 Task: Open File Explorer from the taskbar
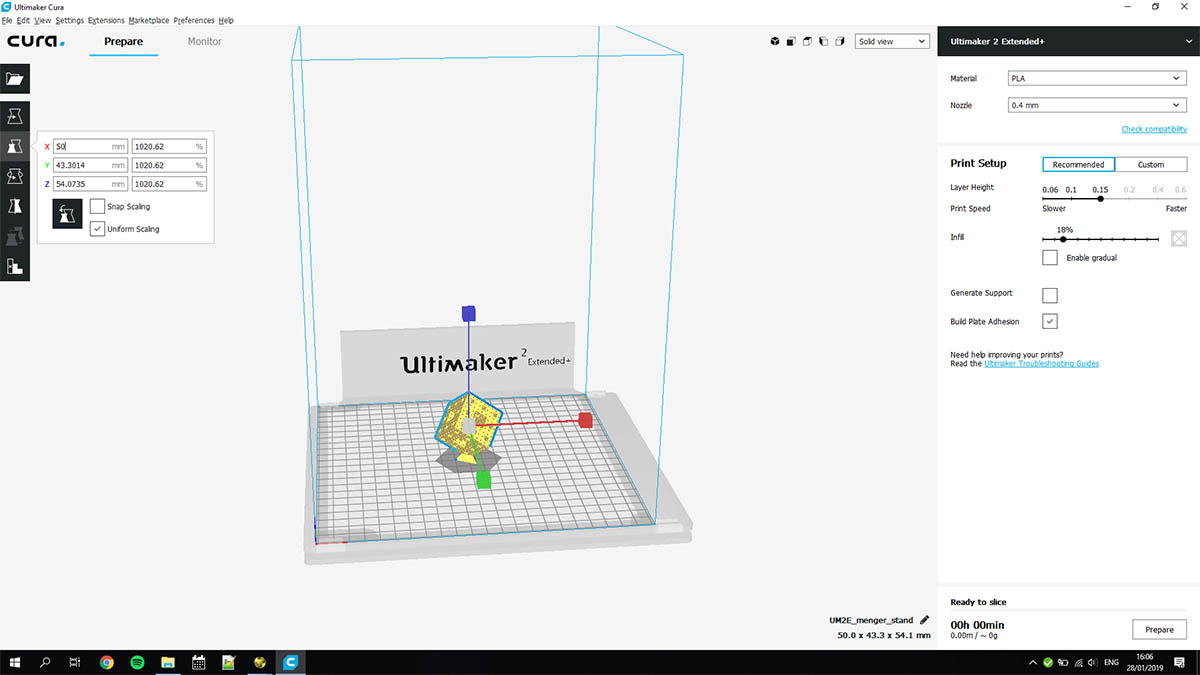(x=168, y=662)
